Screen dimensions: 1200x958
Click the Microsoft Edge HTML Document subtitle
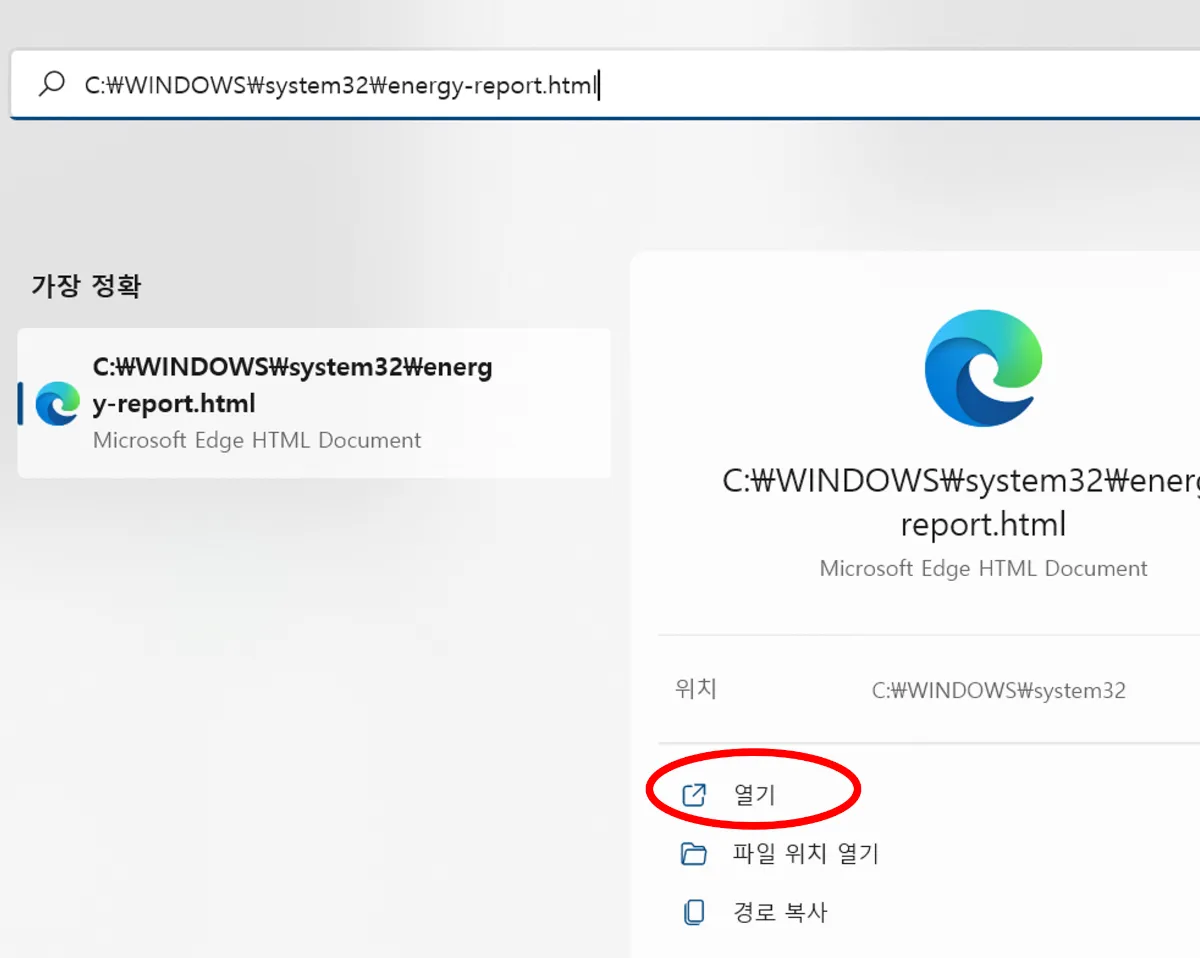pyautogui.click(x=256, y=440)
